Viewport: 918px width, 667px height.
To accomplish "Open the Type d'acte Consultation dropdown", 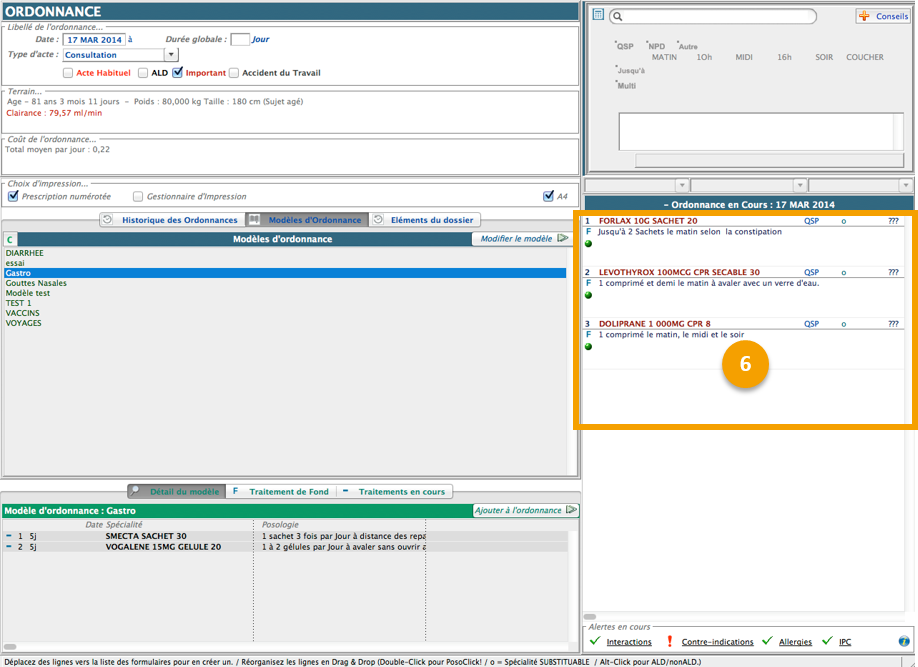I will (170, 55).
